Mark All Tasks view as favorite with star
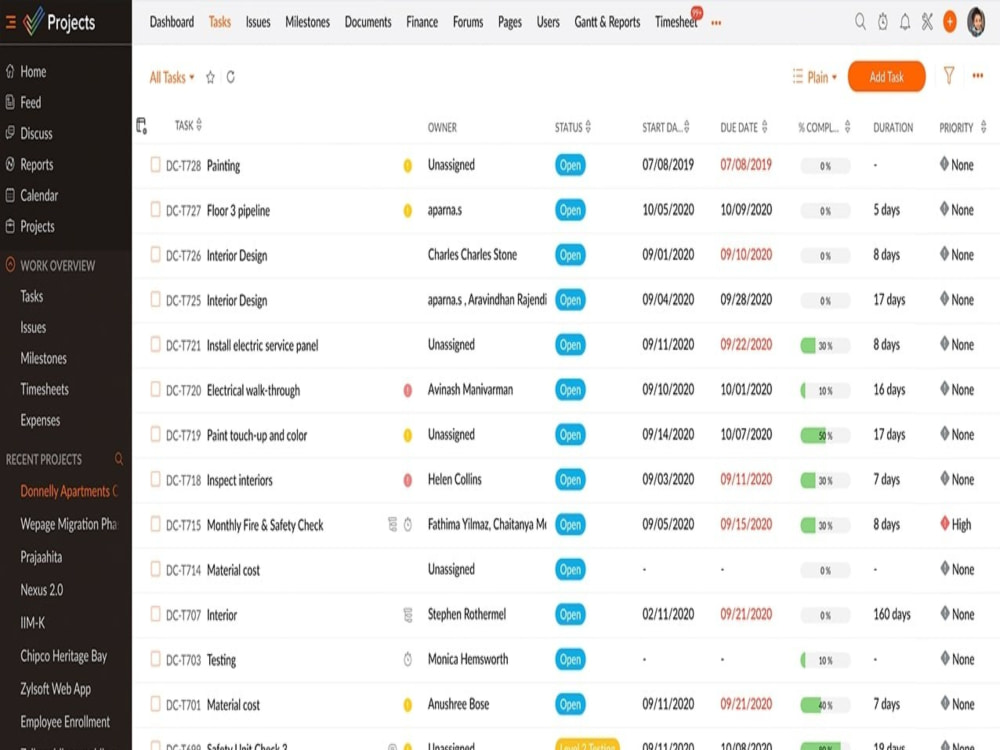This screenshot has width=1000, height=750. pos(210,77)
